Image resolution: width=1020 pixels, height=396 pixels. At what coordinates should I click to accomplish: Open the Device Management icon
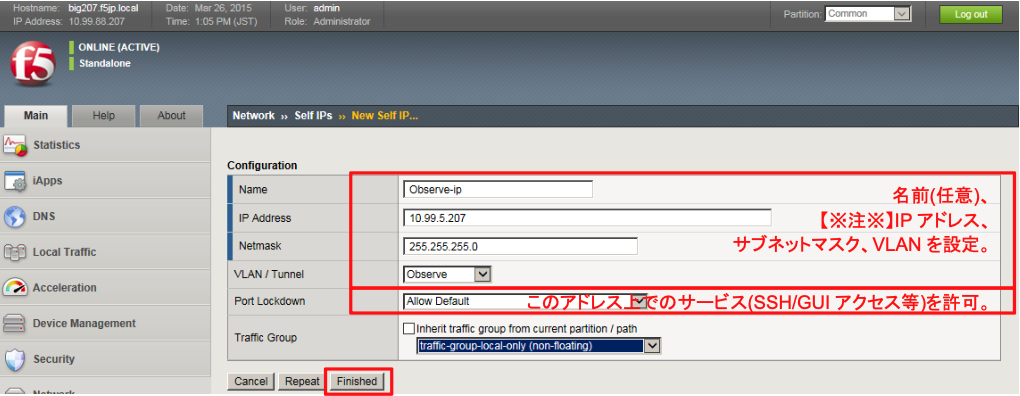click(x=15, y=324)
